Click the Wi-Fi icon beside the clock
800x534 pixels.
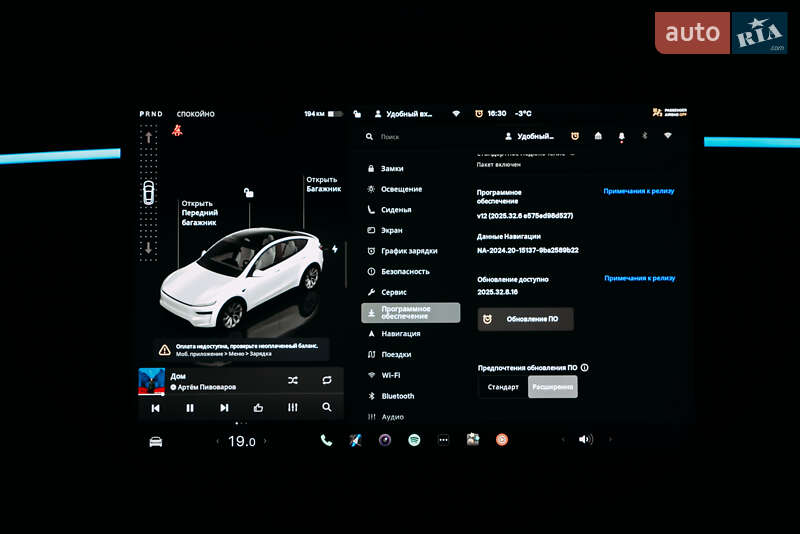pos(456,113)
